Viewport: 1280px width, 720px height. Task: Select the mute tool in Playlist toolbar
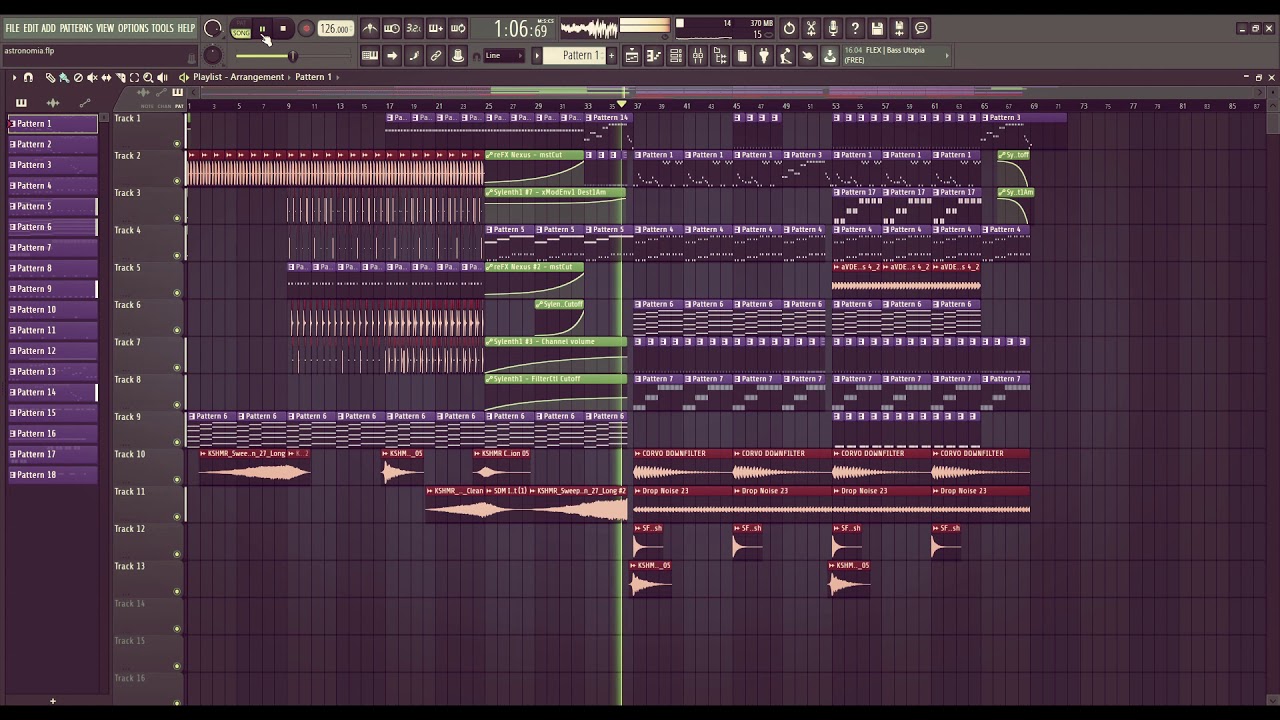[x=92, y=77]
